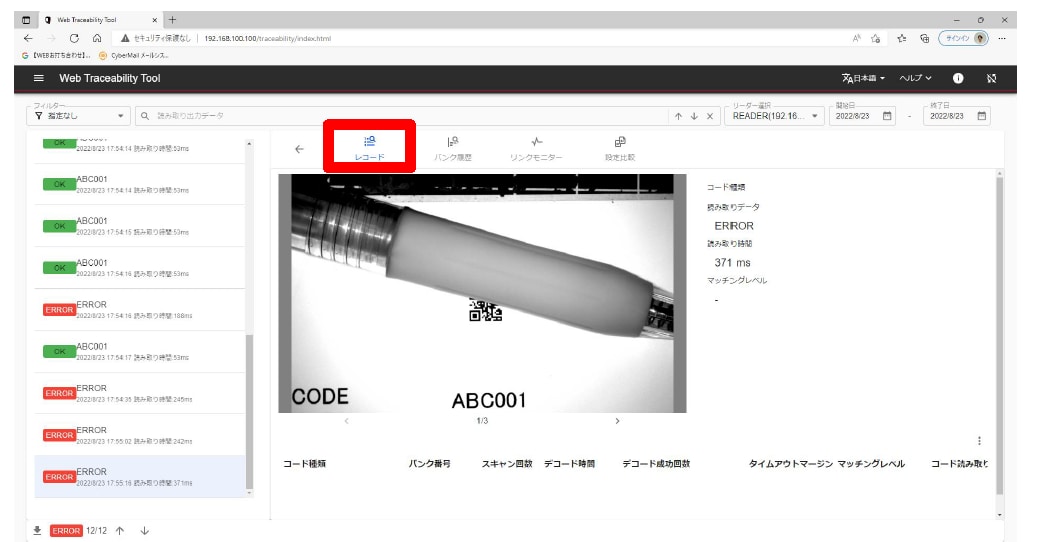1042x542 pixels.
Task: Jump to next search result arrow
Action: point(694,116)
